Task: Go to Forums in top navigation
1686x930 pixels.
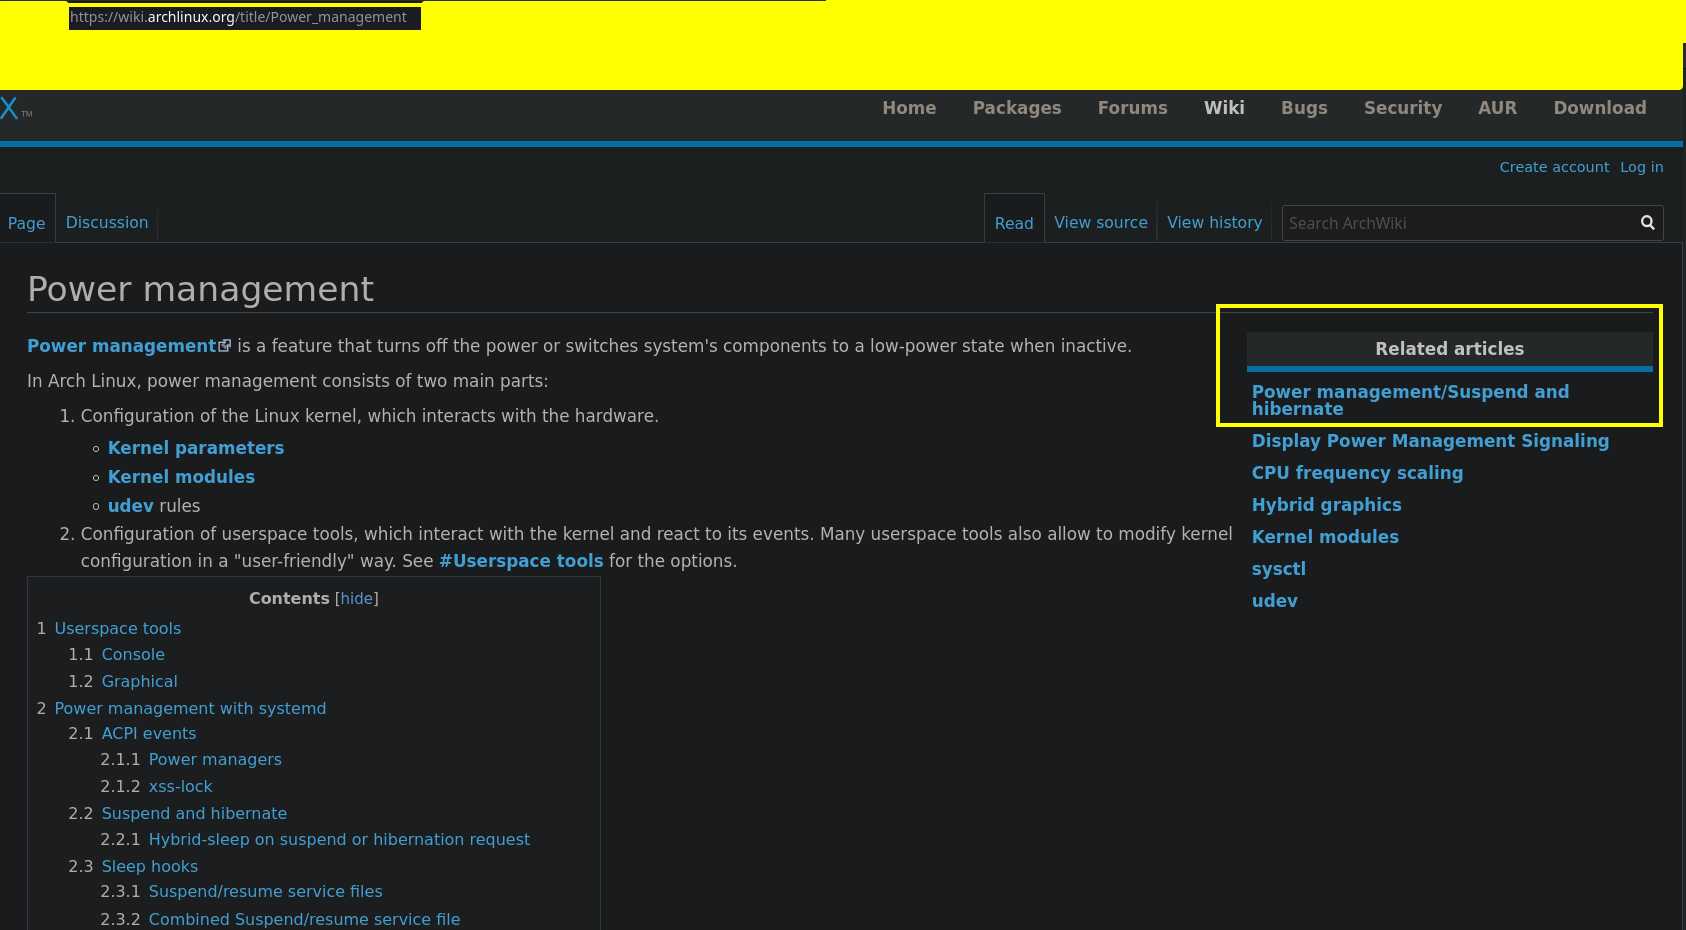Action: click(x=1132, y=108)
